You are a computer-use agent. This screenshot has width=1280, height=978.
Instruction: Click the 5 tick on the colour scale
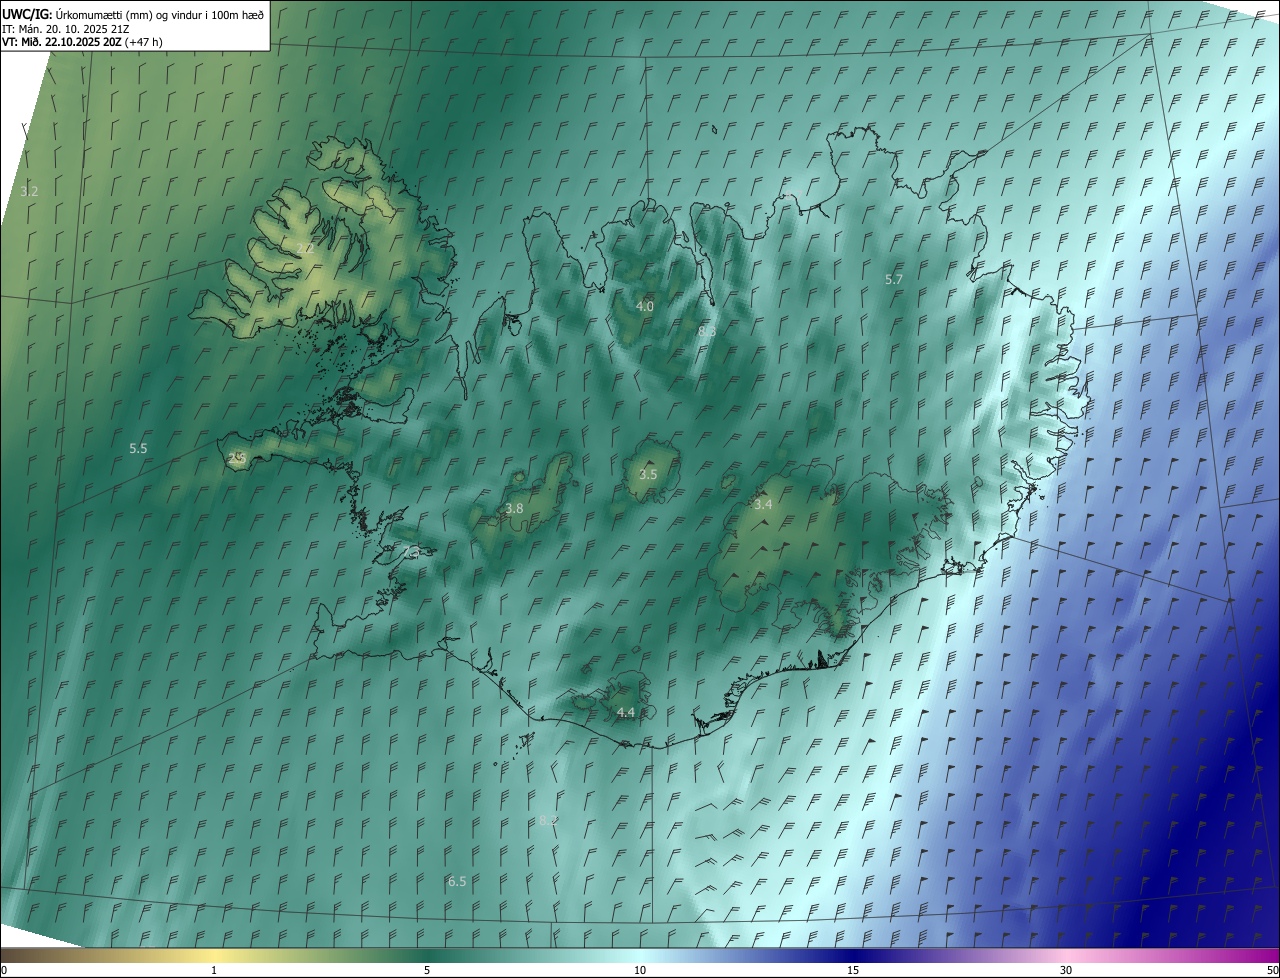pyautogui.click(x=427, y=970)
